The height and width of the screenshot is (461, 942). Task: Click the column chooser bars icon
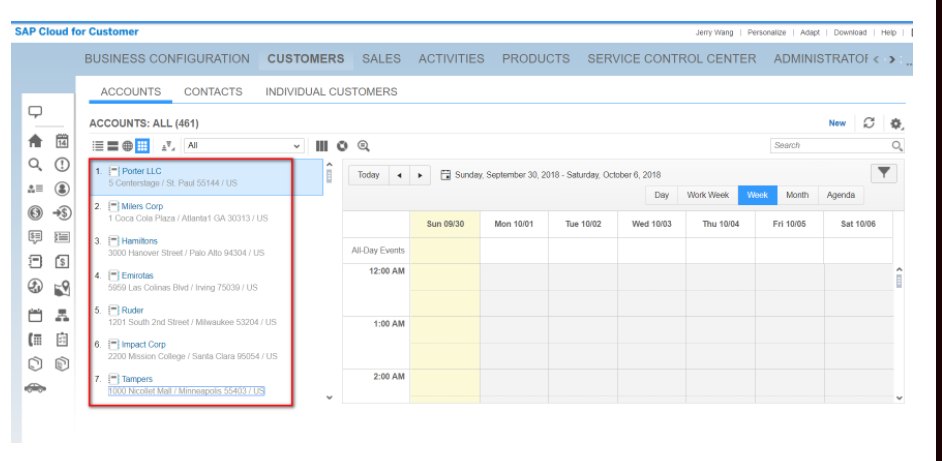(322, 145)
